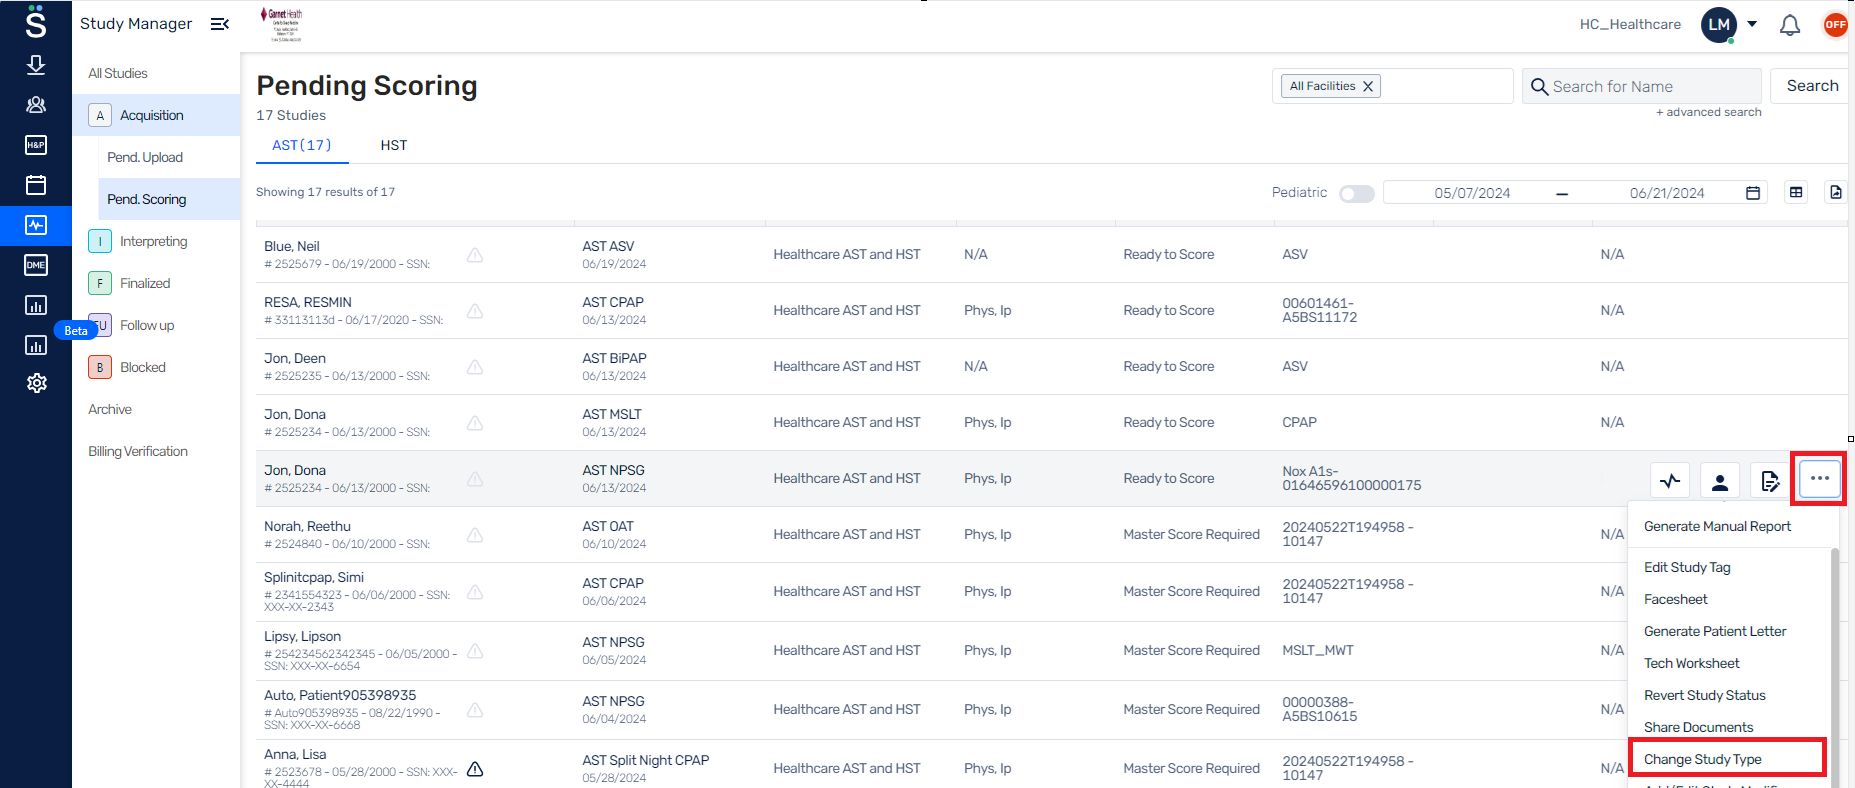Open Pend. Upload navigation item
1855x788 pixels.
point(145,157)
